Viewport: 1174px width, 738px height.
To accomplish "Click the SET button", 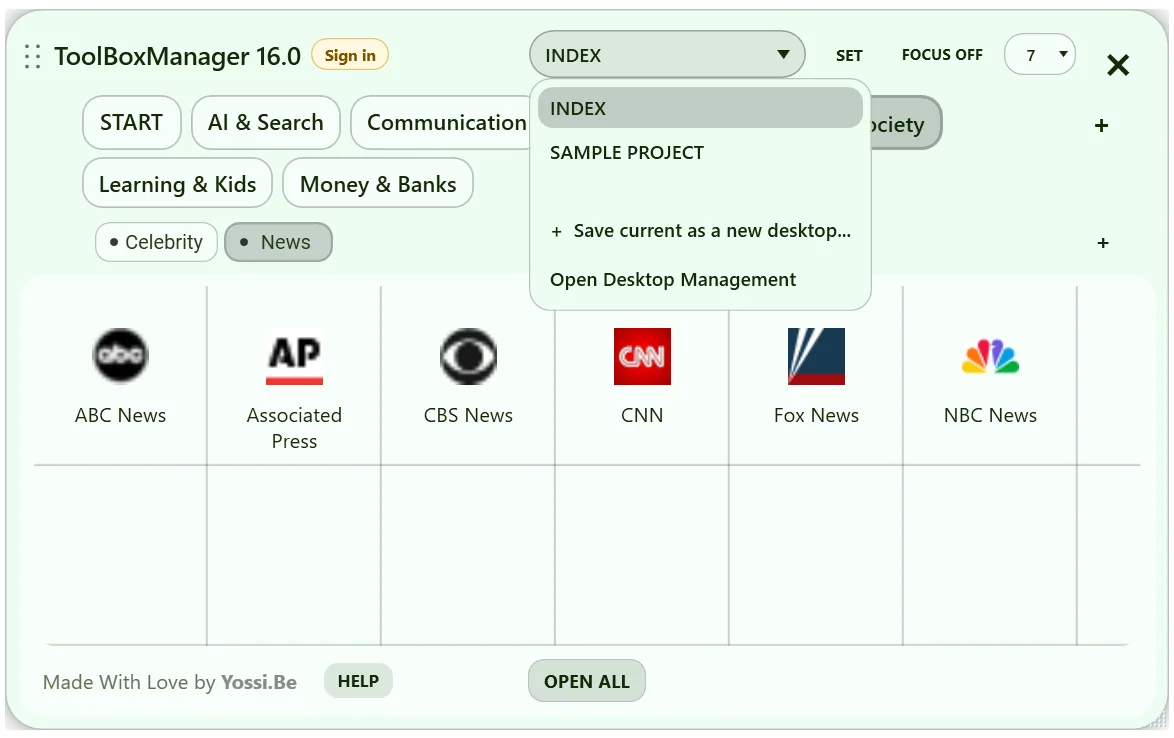I will tap(849, 55).
